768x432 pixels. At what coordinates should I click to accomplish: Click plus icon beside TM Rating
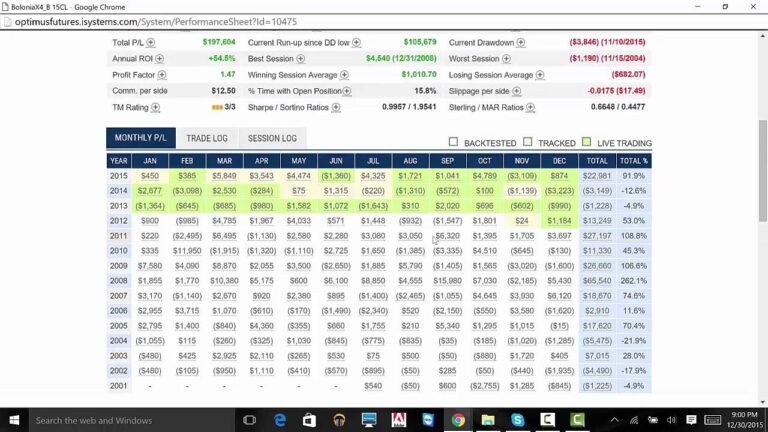pos(155,107)
